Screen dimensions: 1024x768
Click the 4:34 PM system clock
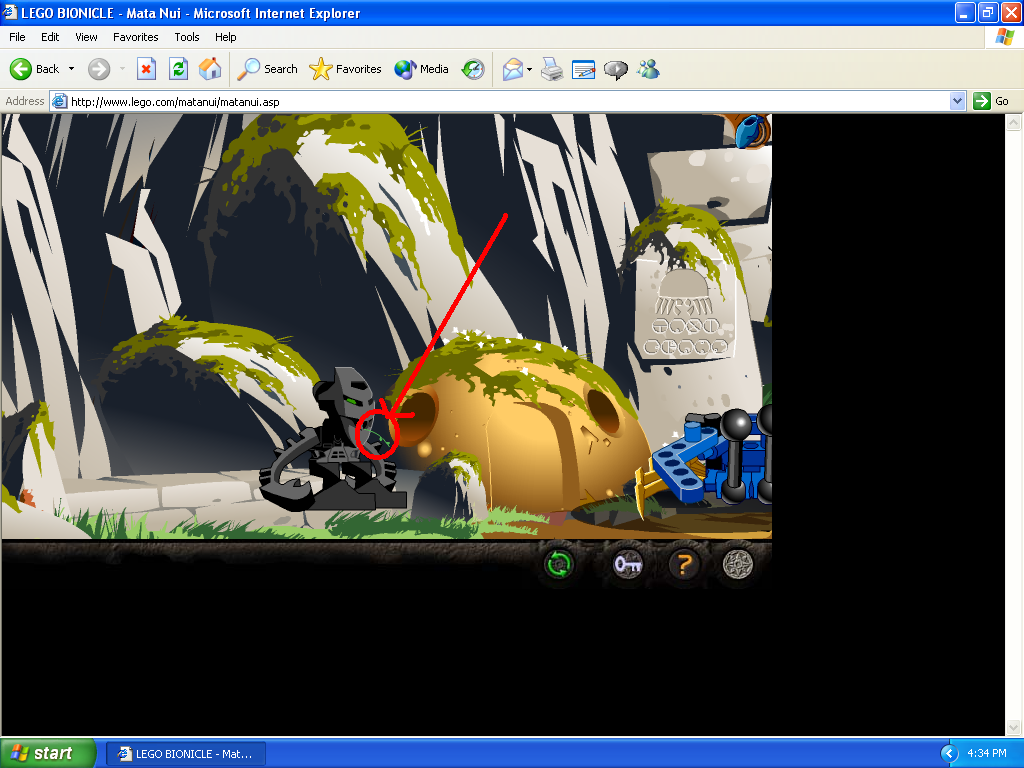point(986,754)
